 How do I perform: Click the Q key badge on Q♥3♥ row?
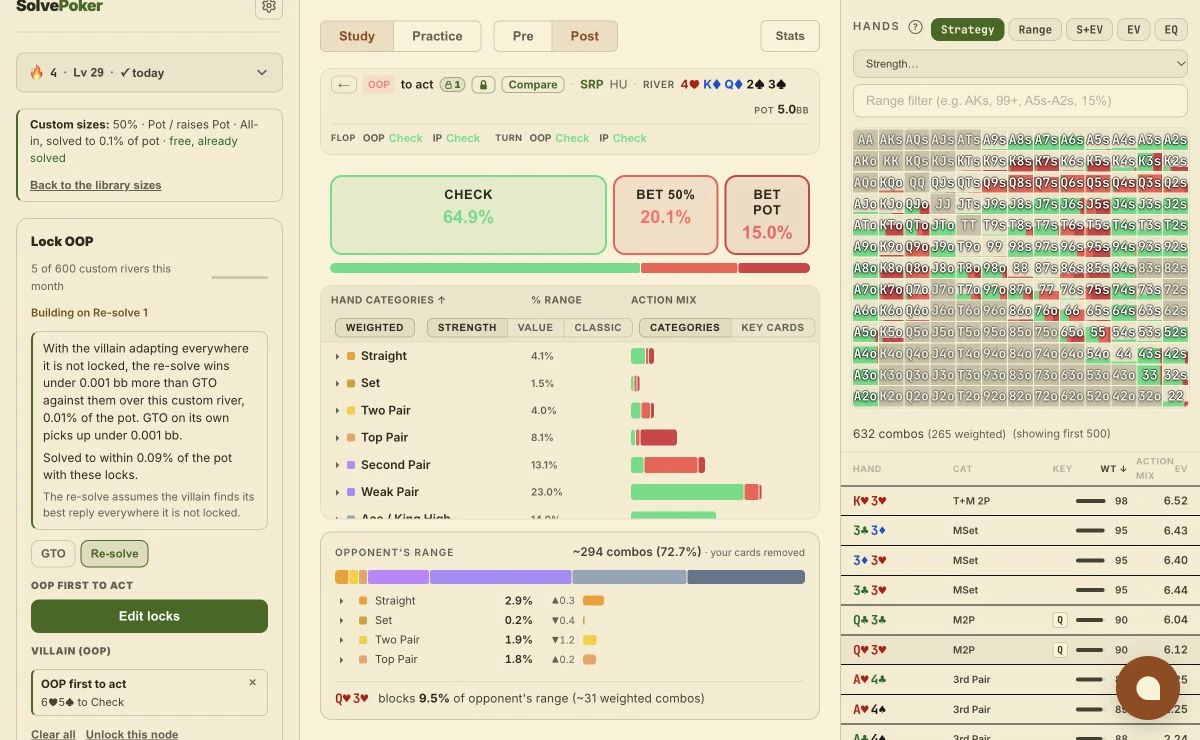coord(1060,650)
